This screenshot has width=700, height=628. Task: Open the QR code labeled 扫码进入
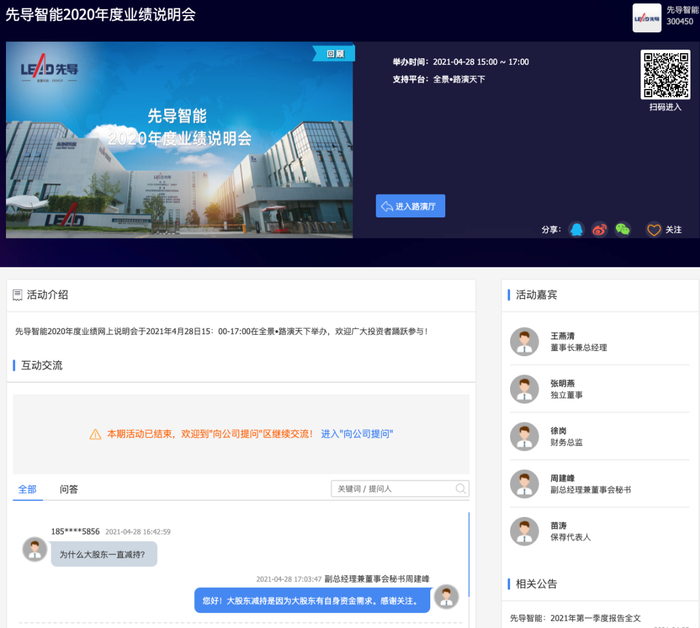(665, 75)
